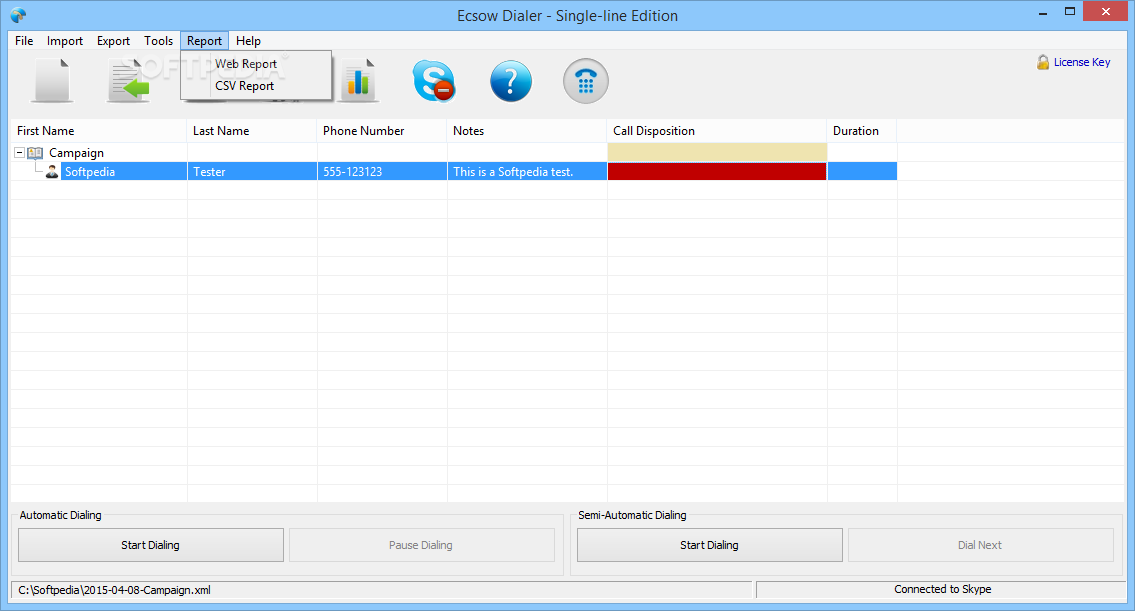This screenshot has width=1135, height=611.
Task: Maximize the Ecsow Dialer window
Action: click(x=1070, y=12)
